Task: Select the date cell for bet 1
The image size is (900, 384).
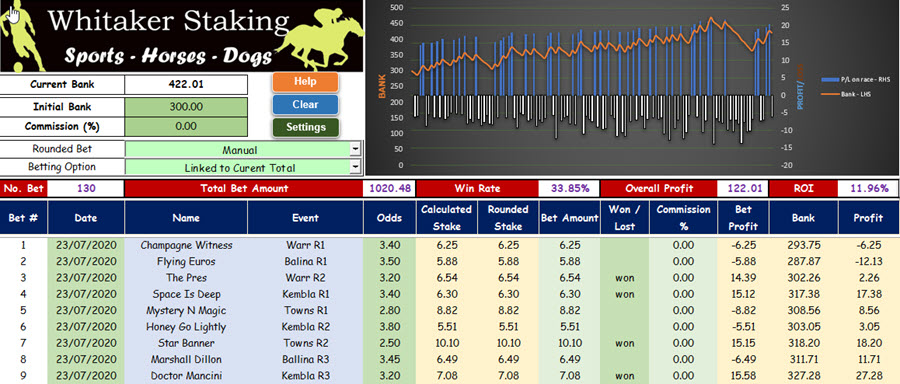Action: [86, 245]
